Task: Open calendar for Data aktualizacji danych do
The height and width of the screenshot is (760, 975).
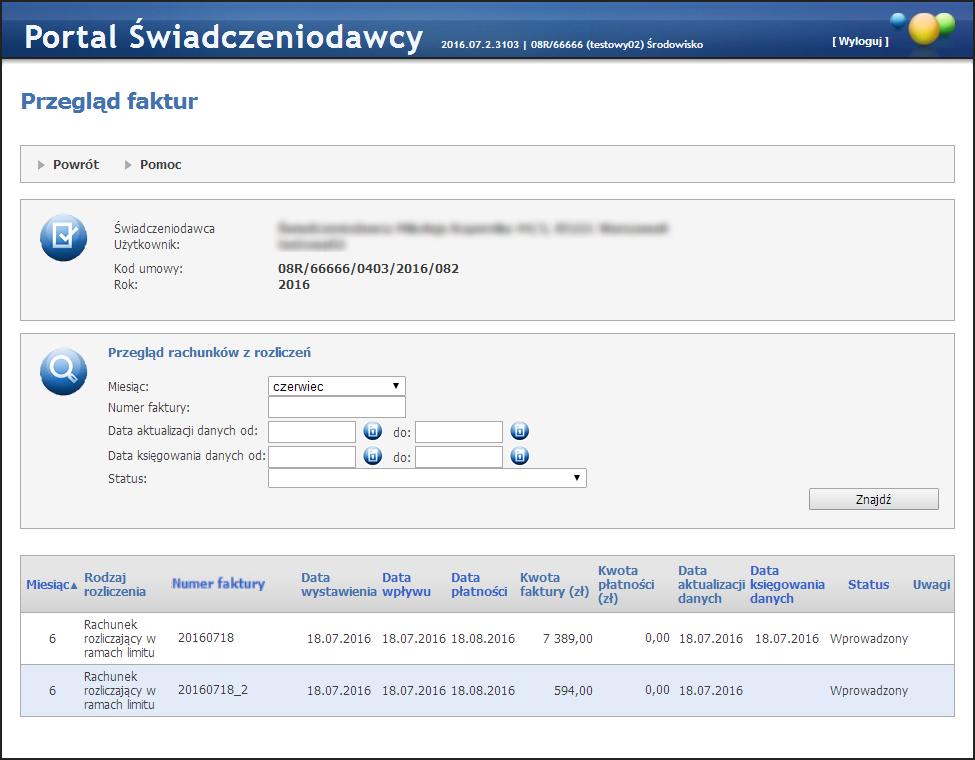Action: (x=520, y=431)
